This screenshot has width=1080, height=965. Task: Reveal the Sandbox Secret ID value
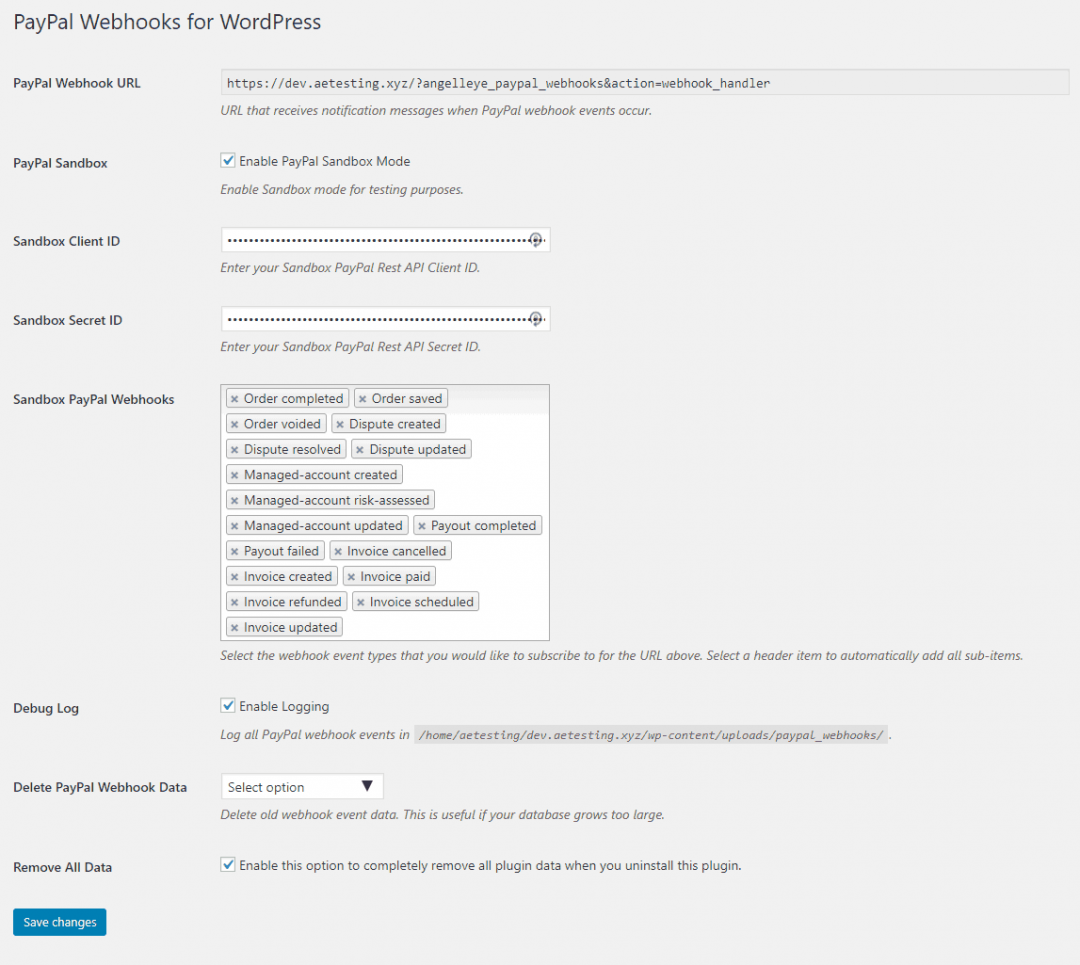point(537,318)
